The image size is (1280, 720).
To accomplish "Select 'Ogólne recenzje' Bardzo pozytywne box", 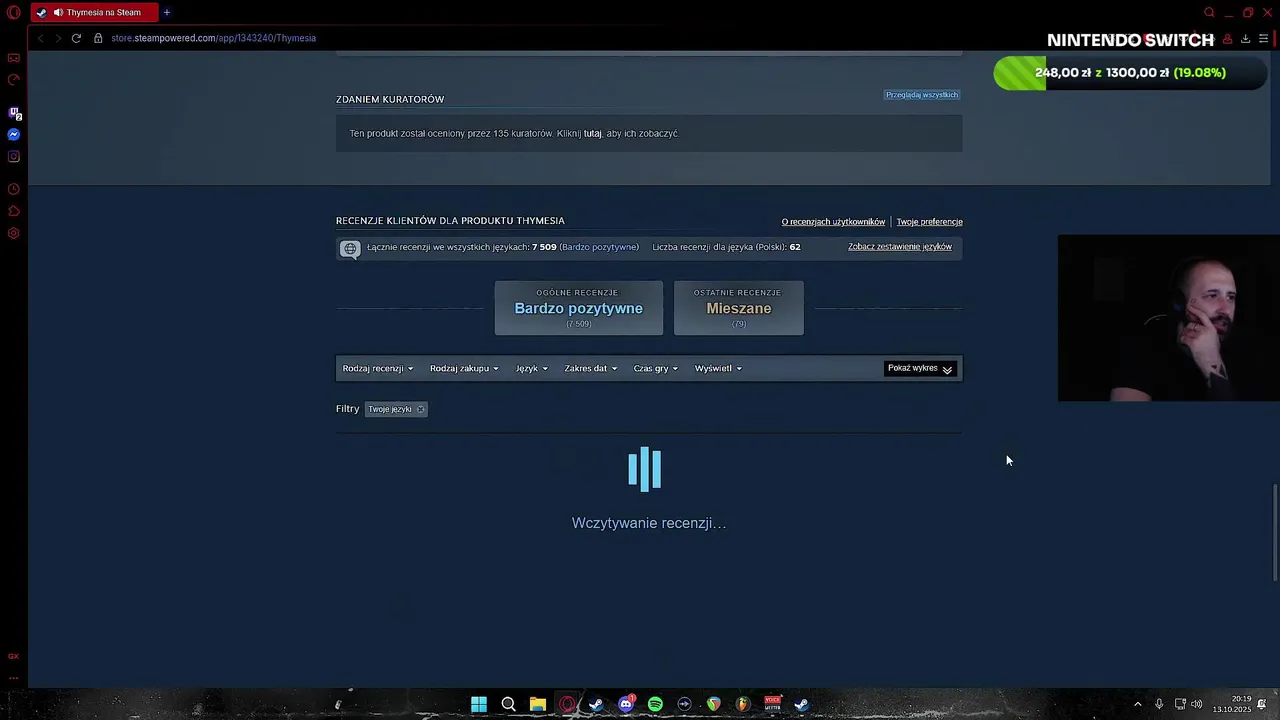I will (x=579, y=308).
